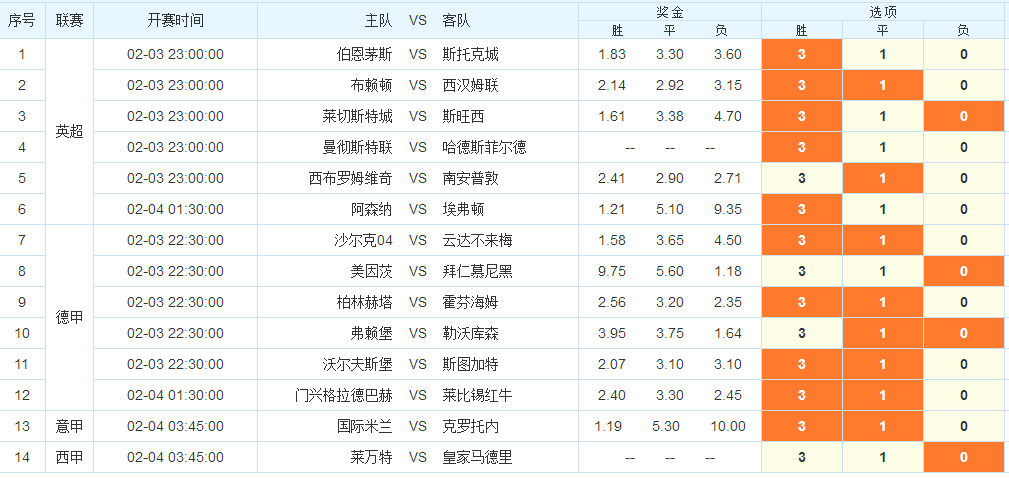Select win option 3 for 弗赖堡 match
This screenshot has height=478, width=1009.
click(802, 333)
